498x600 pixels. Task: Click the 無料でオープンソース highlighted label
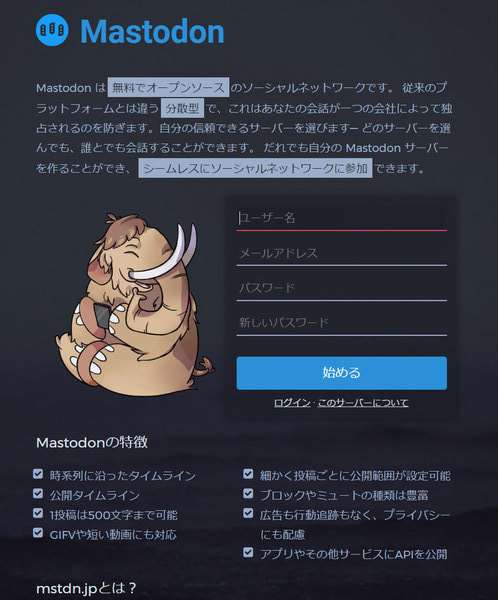(168, 88)
